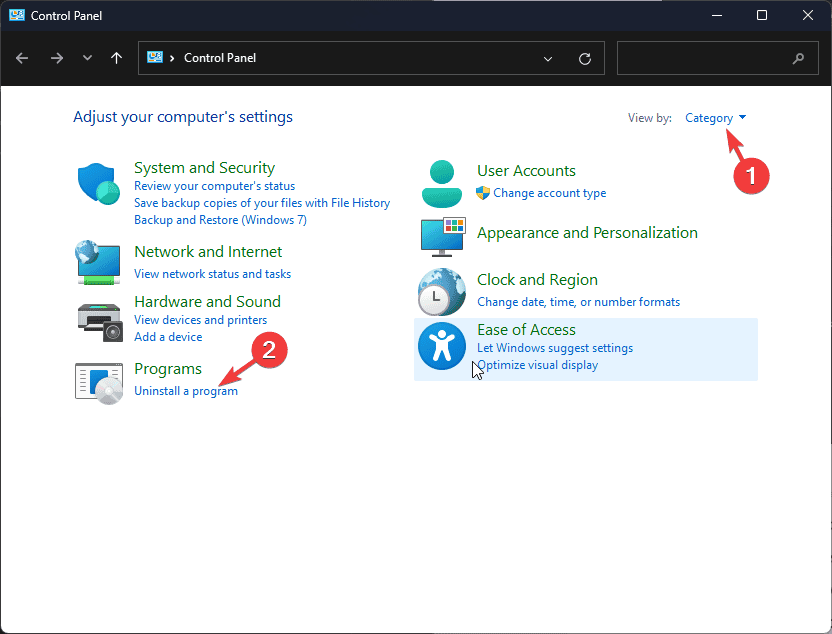The image size is (832, 634).
Task: Open the User Accounts person icon
Action: (441, 184)
